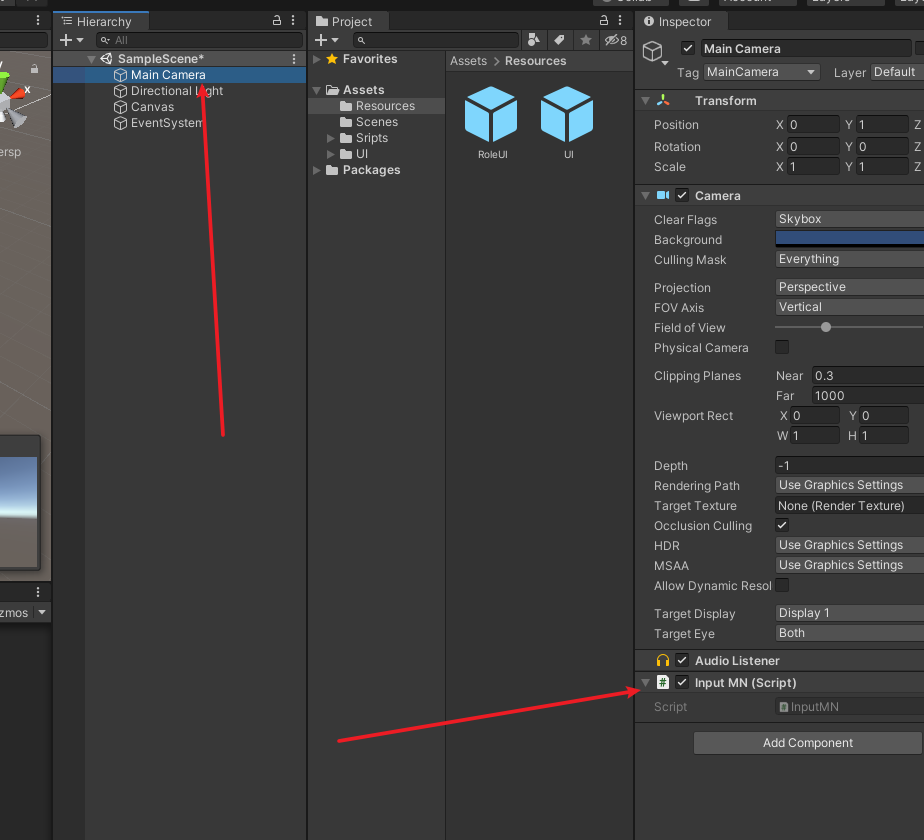Disable the Camera component checkbox
This screenshot has width=924, height=840.
[x=682, y=195]
